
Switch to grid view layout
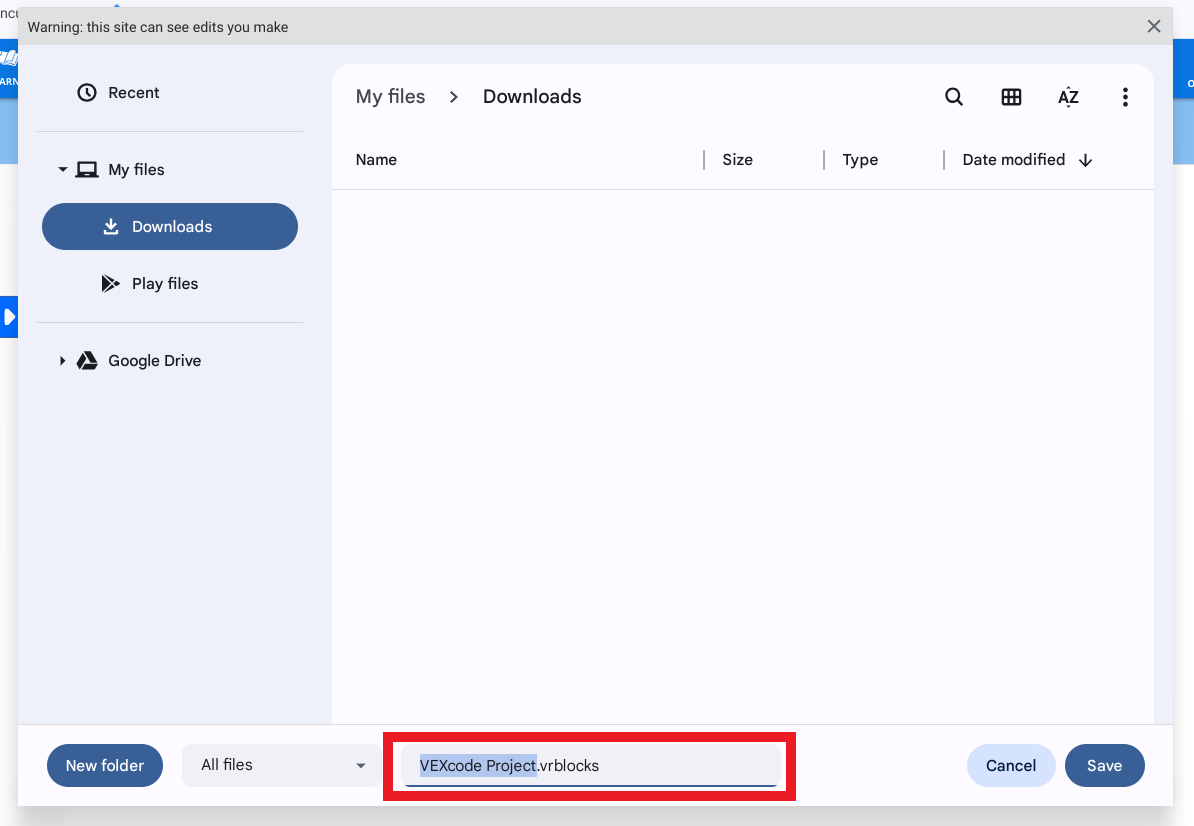(1011, 96)
